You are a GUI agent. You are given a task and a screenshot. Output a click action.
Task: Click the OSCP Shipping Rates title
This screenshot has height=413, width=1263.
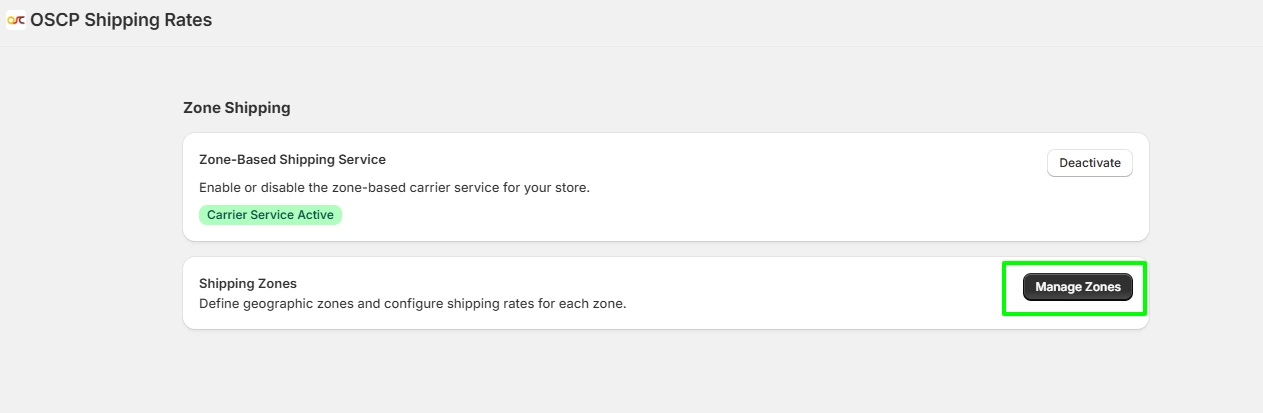point(121,20)
